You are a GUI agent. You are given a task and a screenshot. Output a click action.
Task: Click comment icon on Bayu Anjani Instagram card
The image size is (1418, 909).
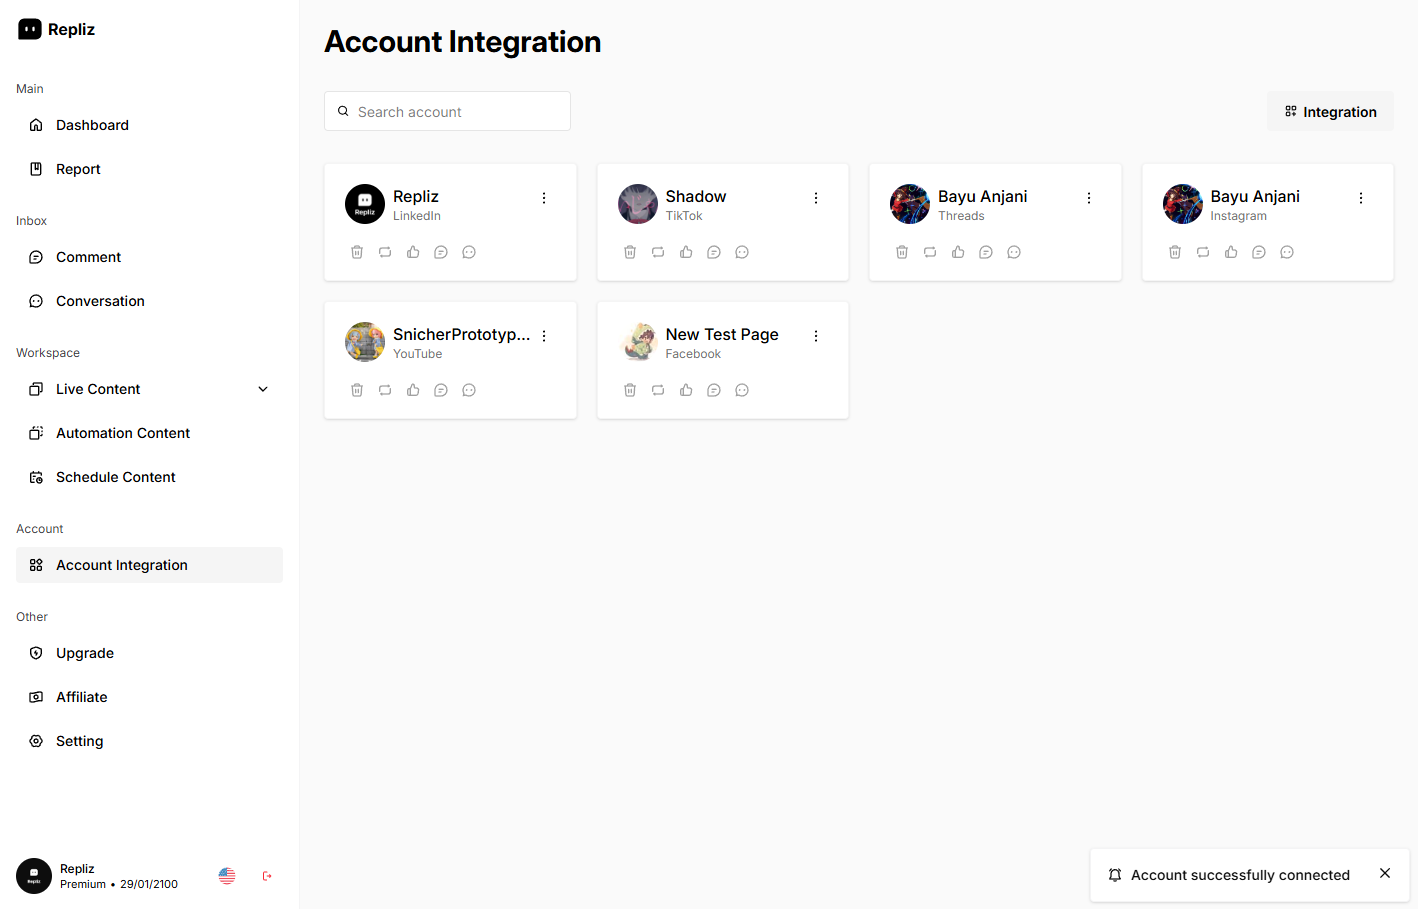click(x=1259, y=252)
